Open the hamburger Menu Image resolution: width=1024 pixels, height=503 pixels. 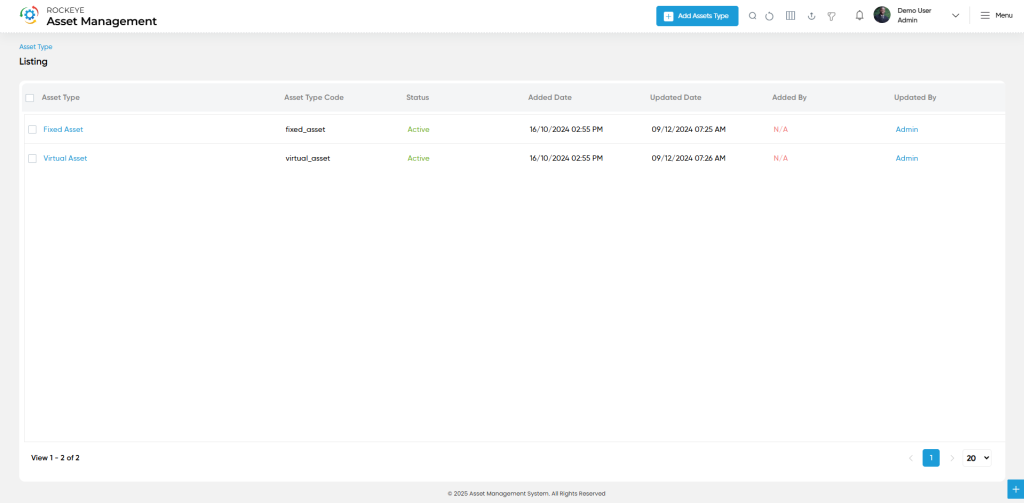point(996,16)
